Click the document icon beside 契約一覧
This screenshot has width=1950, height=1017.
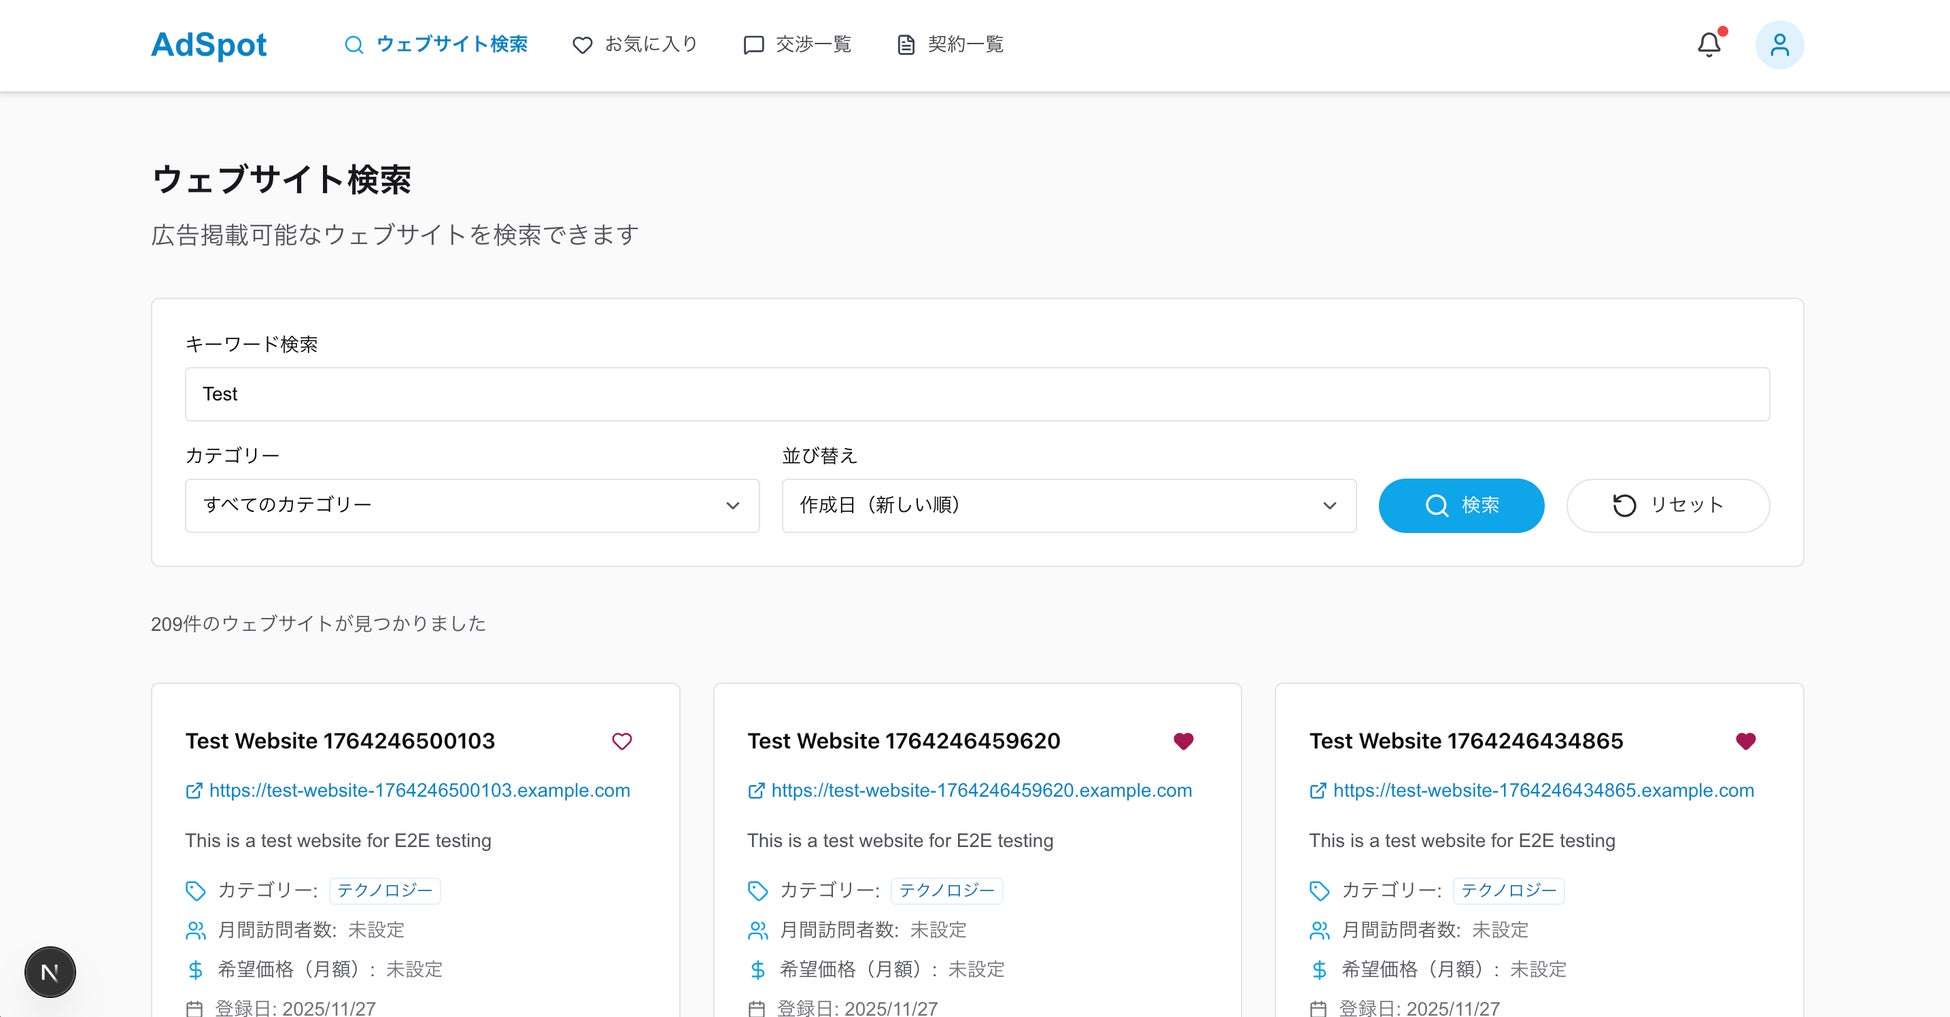click(906, 45)
